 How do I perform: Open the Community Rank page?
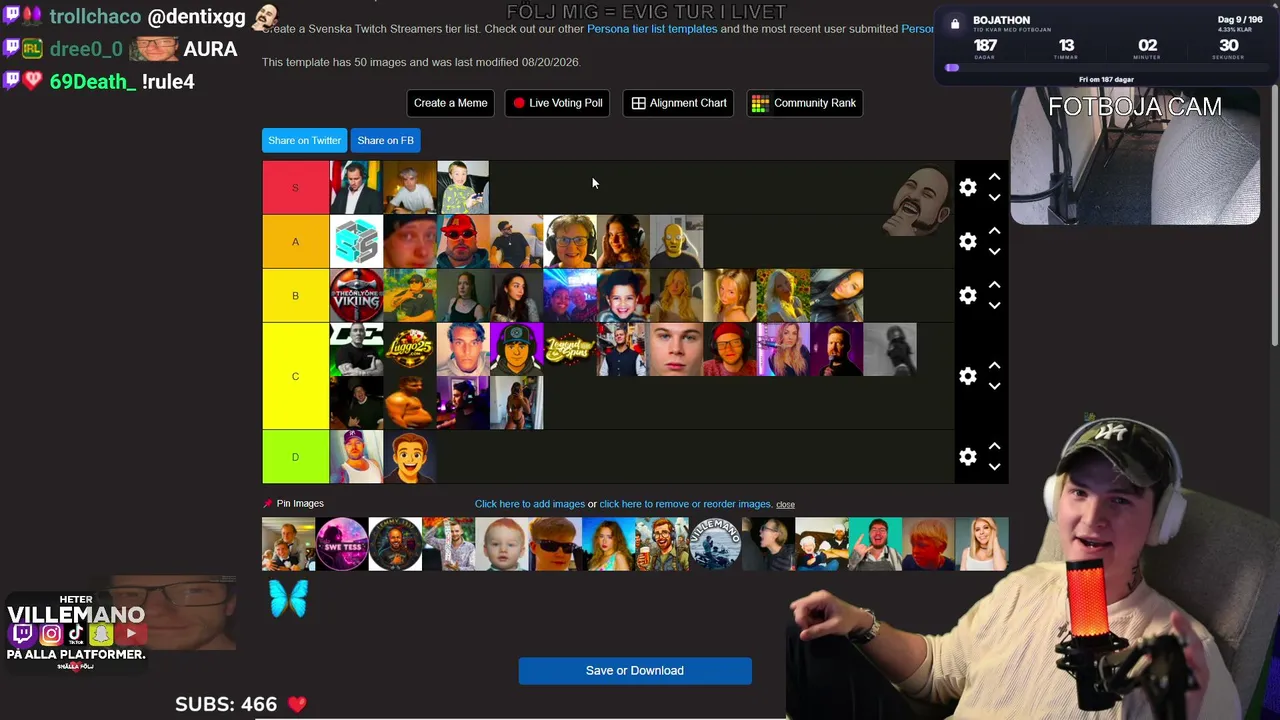(x=804, y=103)
